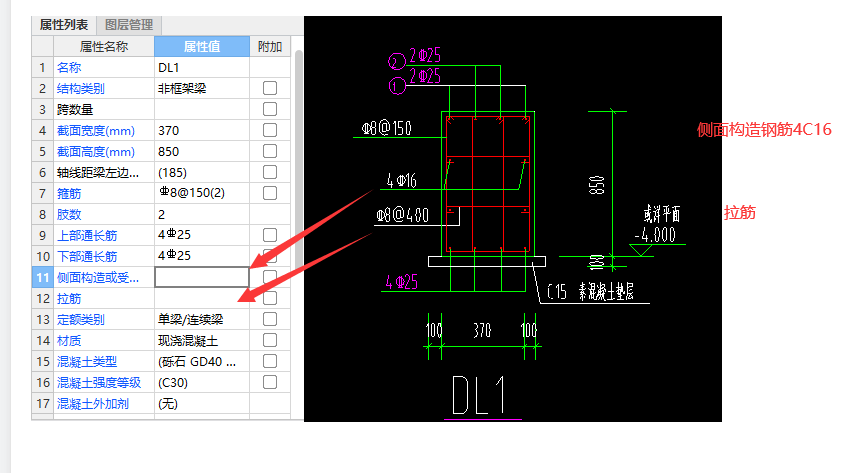Select the 结构类别 value 非框架梁

[x=182, y=88]
